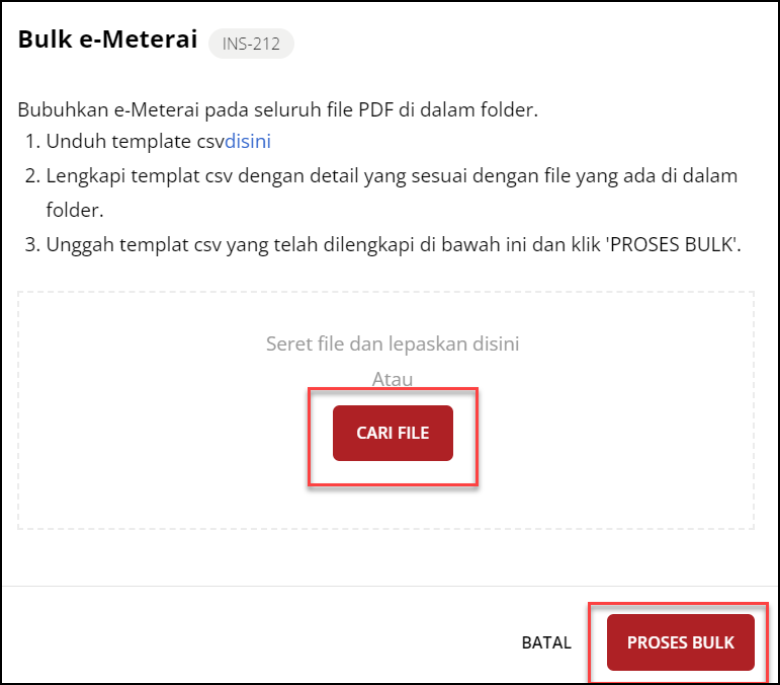Cancel with the BATAL button
Viewport: 780px width, 685px height.
tap(546, 642)
